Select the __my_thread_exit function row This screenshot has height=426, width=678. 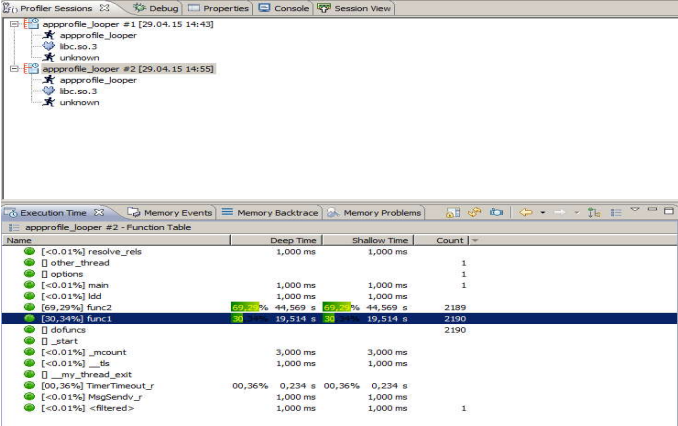[339, 375]
